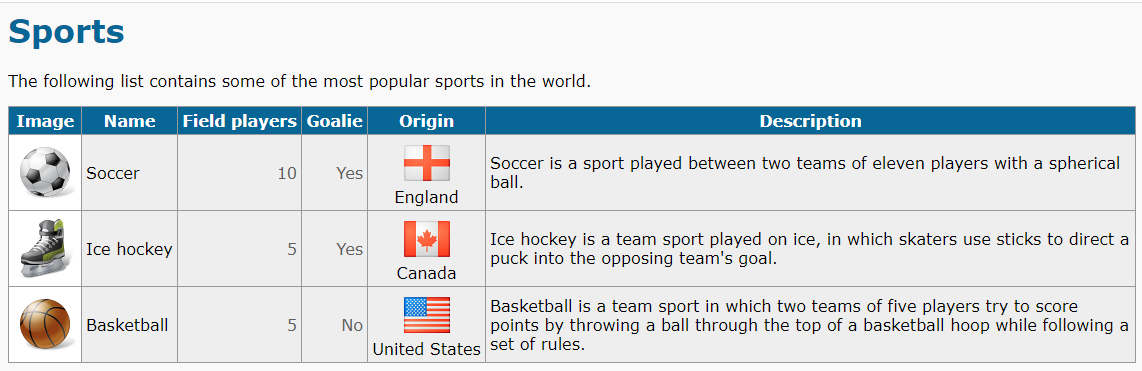Click the soccer ball image
Image resolution: width=1142 pixels, height=371 pixels.
coord(45,173)
